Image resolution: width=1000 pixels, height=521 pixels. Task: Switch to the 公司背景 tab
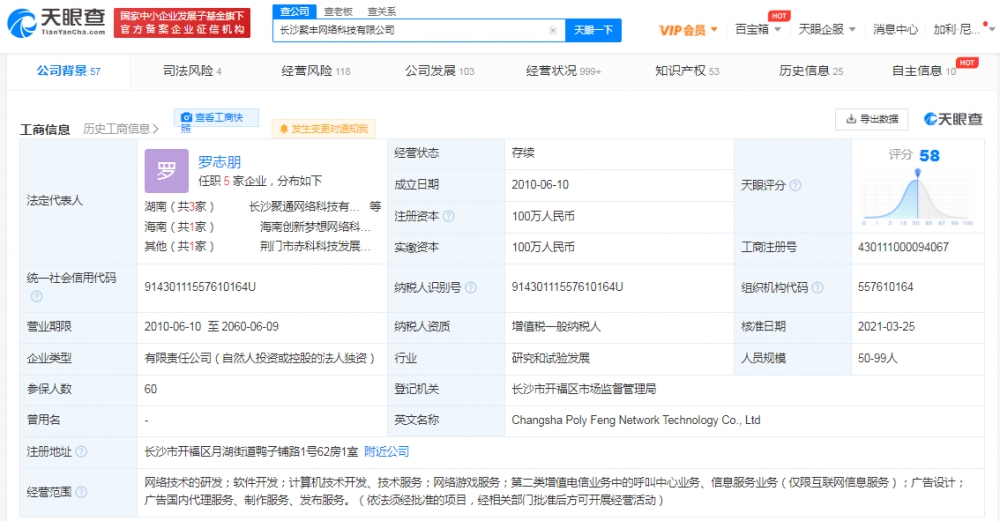pyautogui.click(x=68, y=71)
